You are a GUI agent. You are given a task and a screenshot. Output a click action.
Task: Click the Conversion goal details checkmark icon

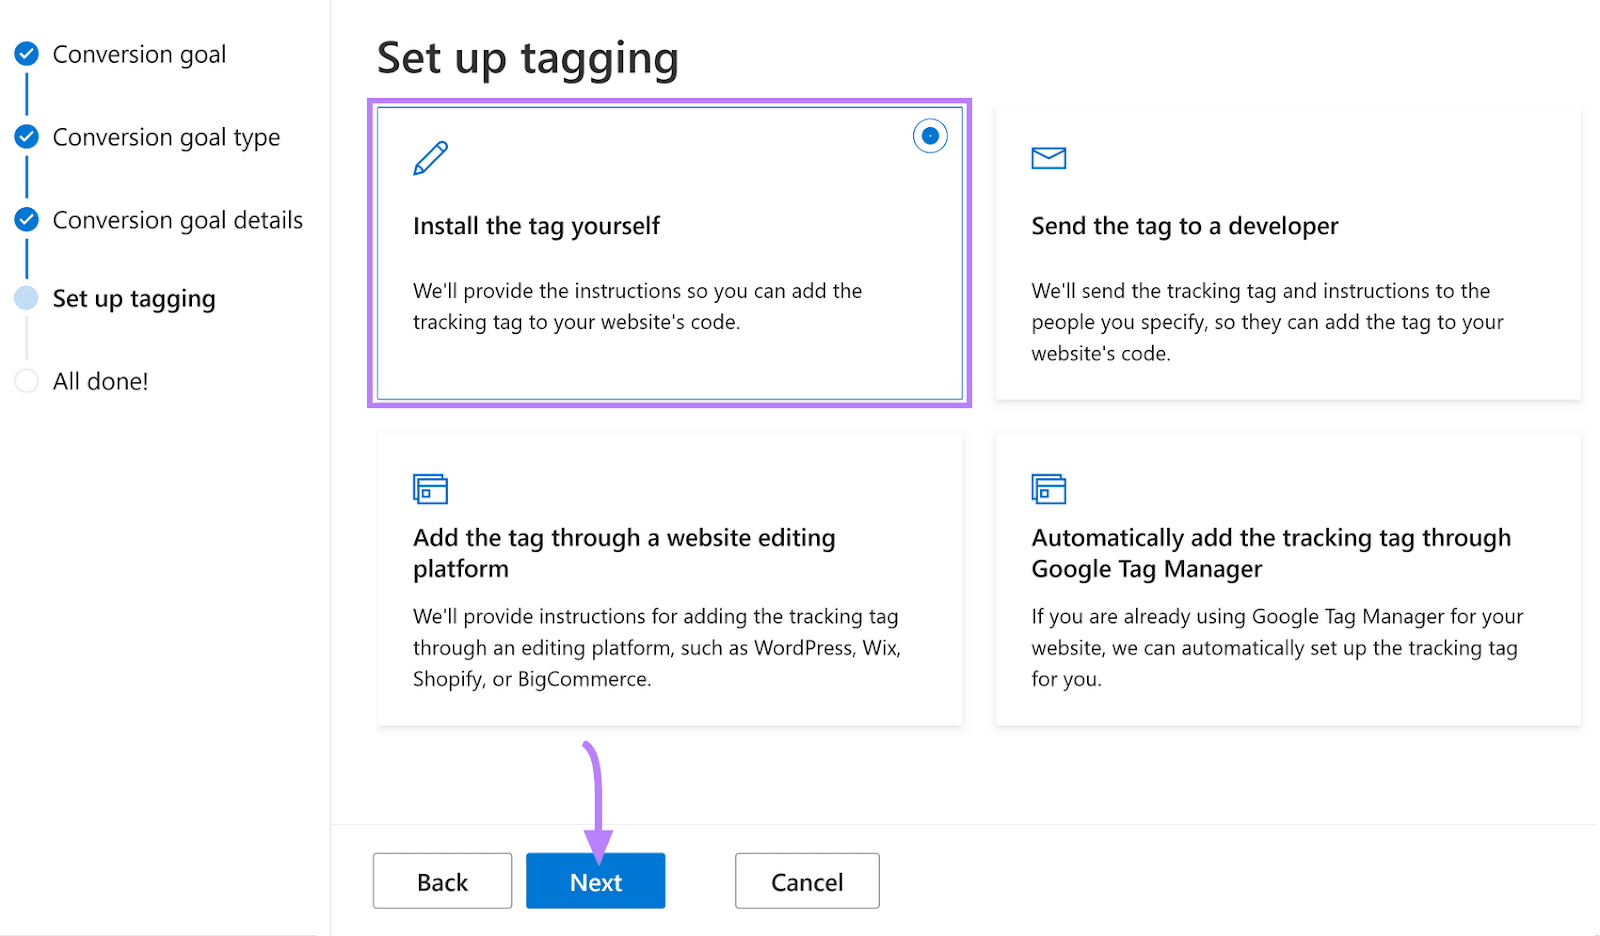pyautogui.click(x=27, y=220)
